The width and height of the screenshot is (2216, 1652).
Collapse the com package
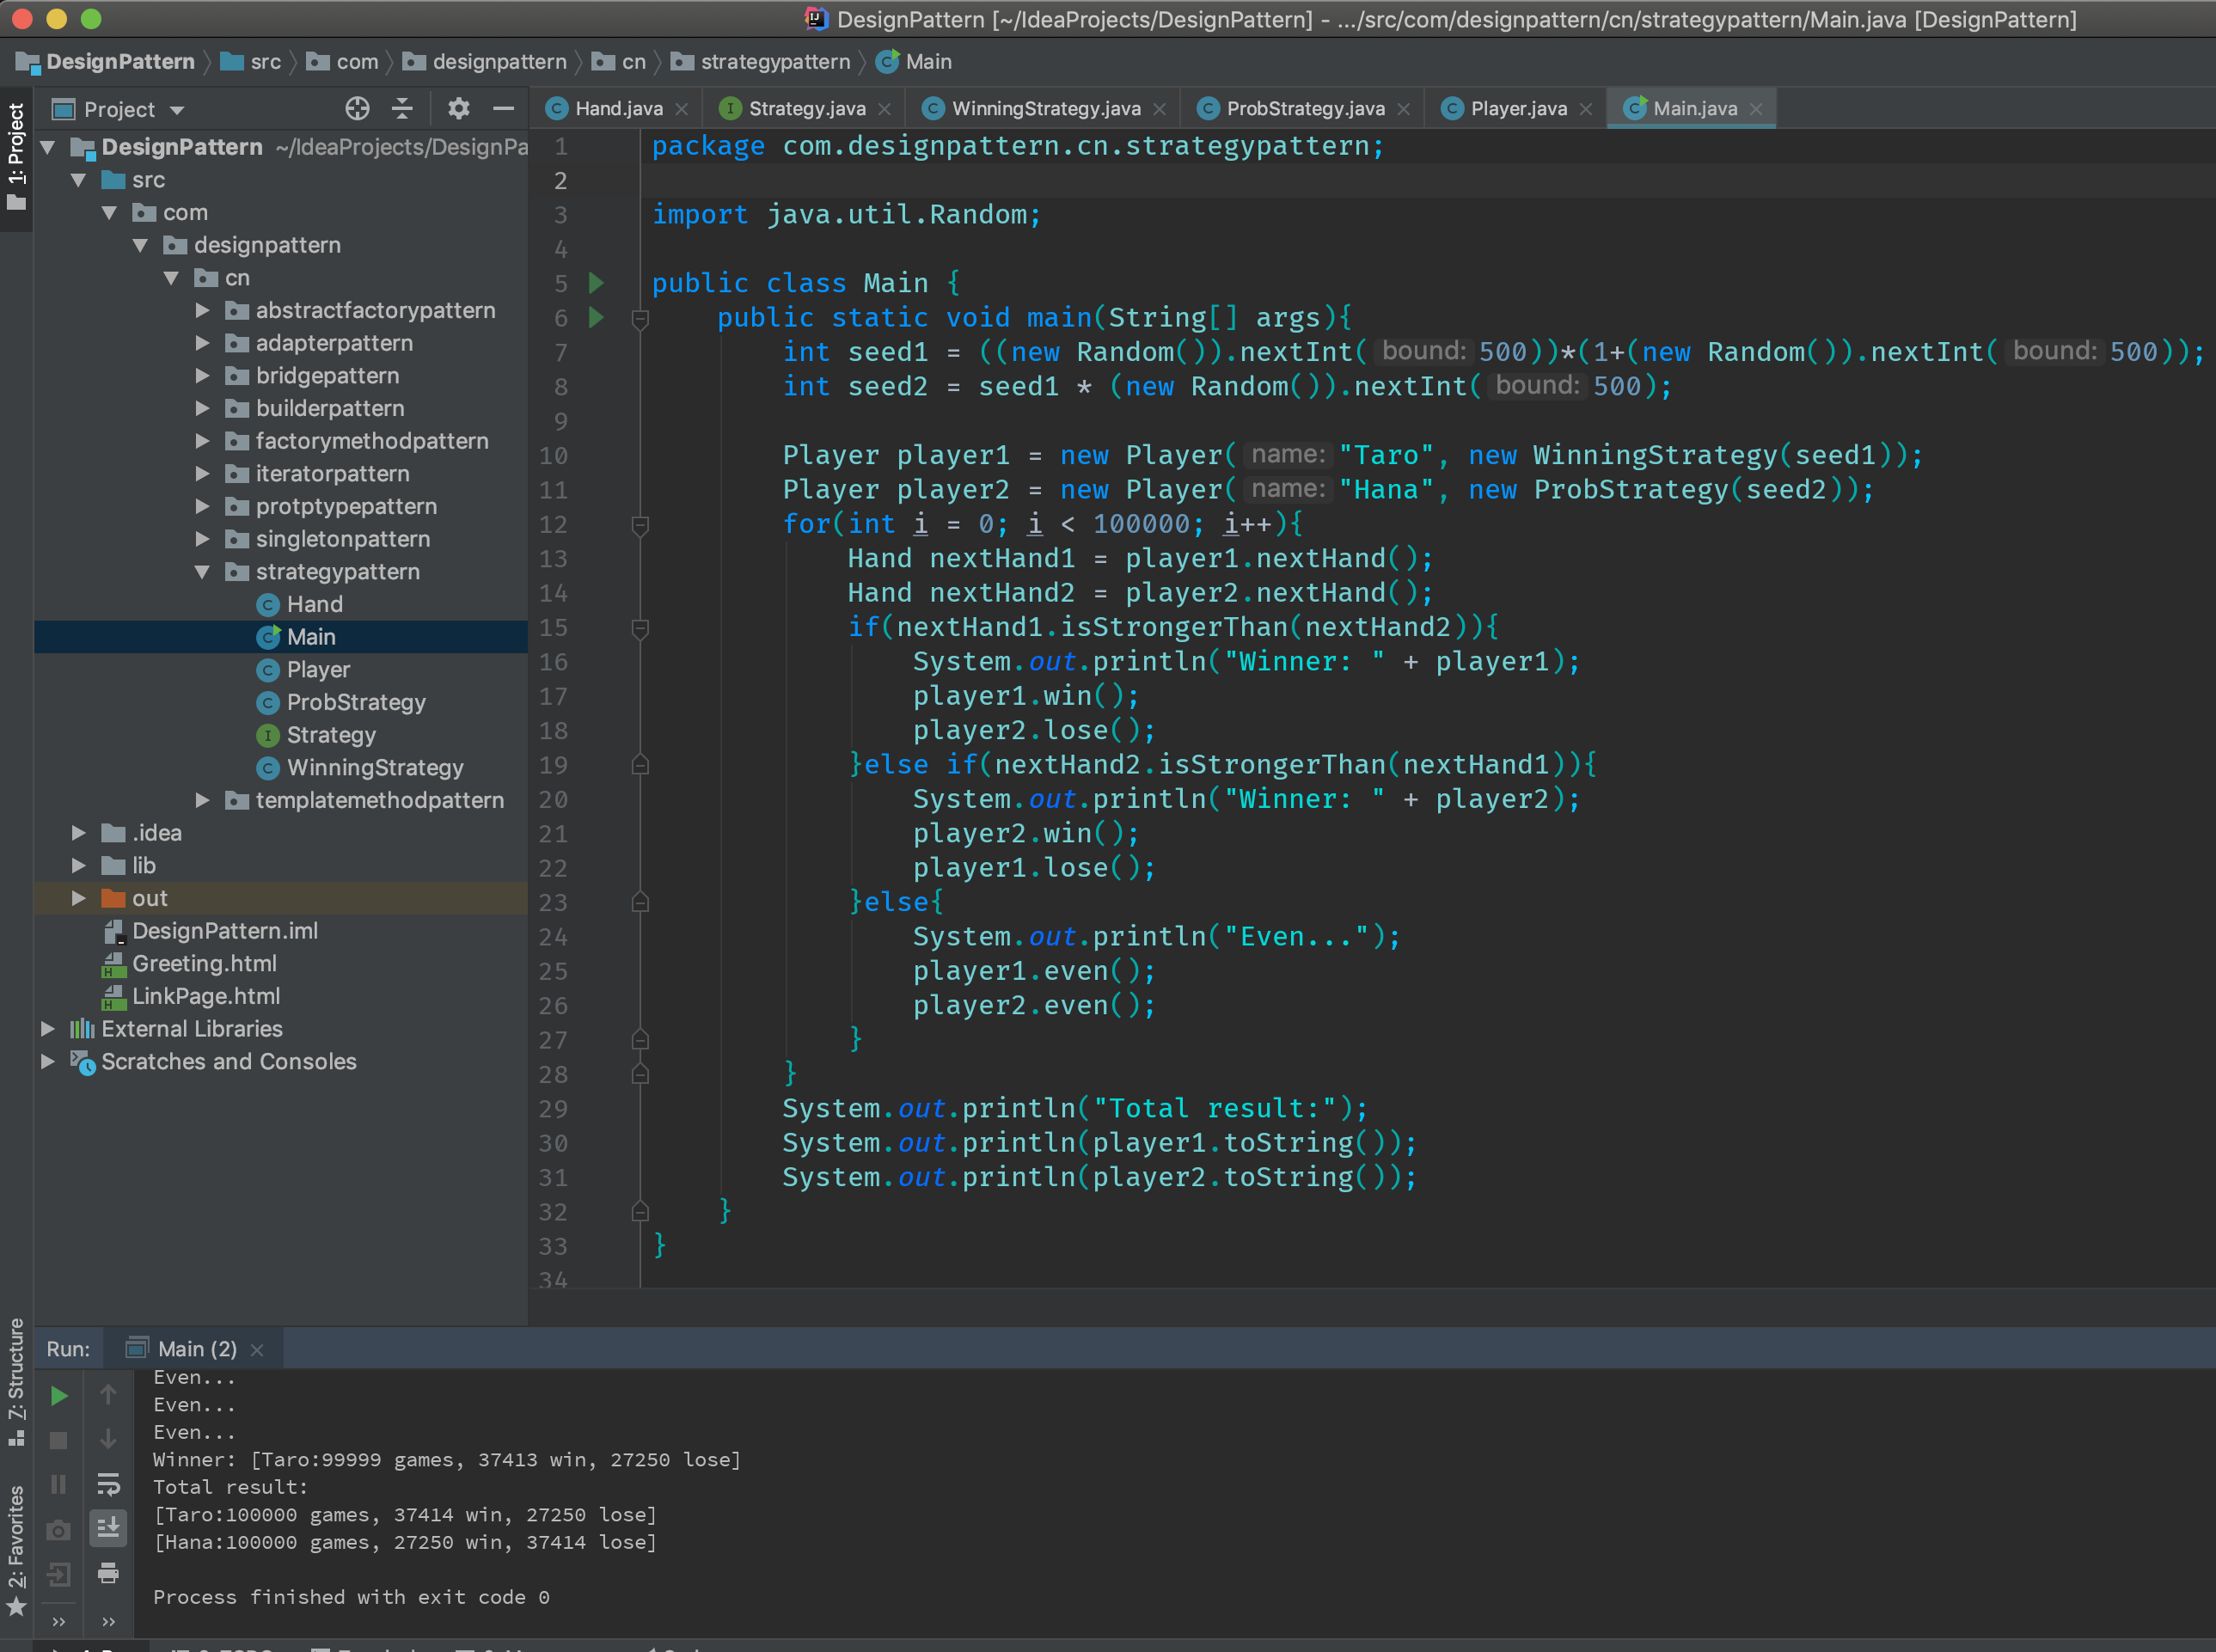(x=109, y=213)
